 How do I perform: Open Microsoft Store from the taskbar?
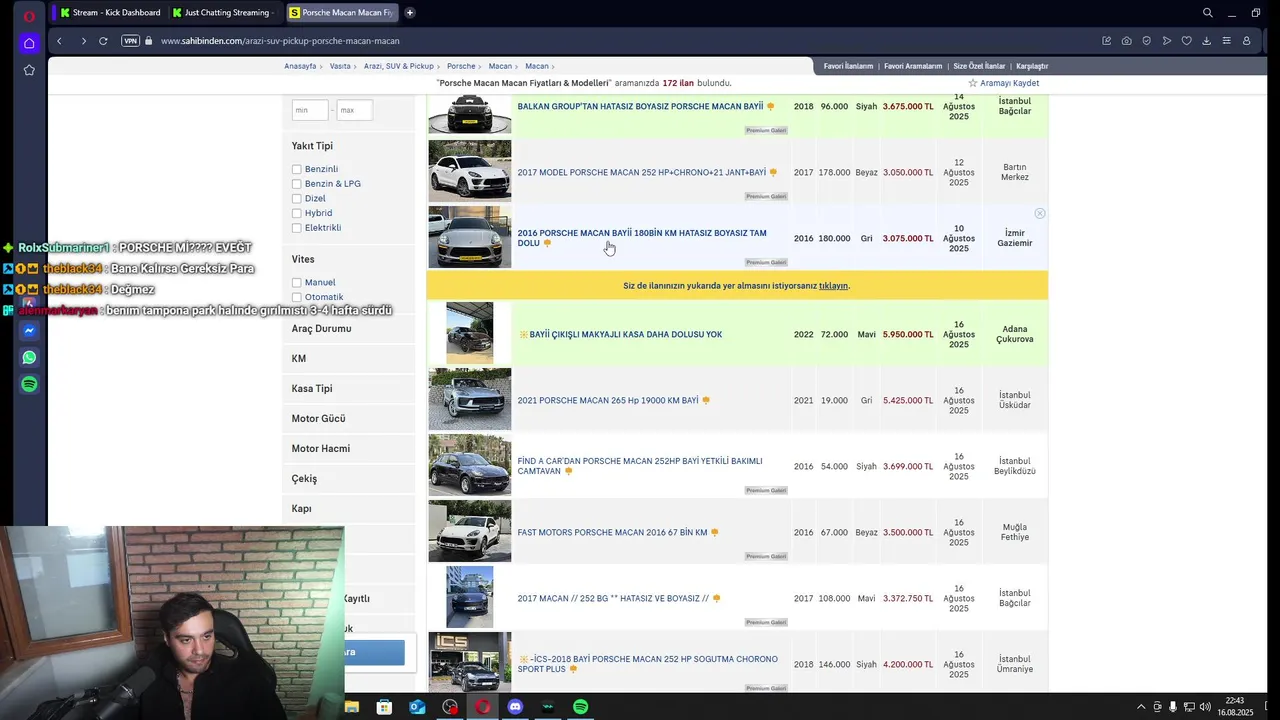pyautogui.click(x=384, y=707)
